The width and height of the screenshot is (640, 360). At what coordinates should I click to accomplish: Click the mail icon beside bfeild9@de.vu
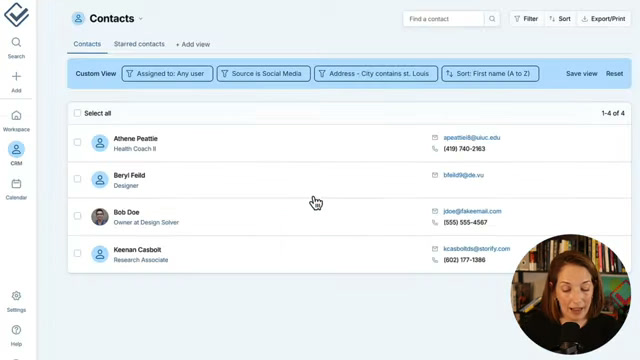point(435,175)
